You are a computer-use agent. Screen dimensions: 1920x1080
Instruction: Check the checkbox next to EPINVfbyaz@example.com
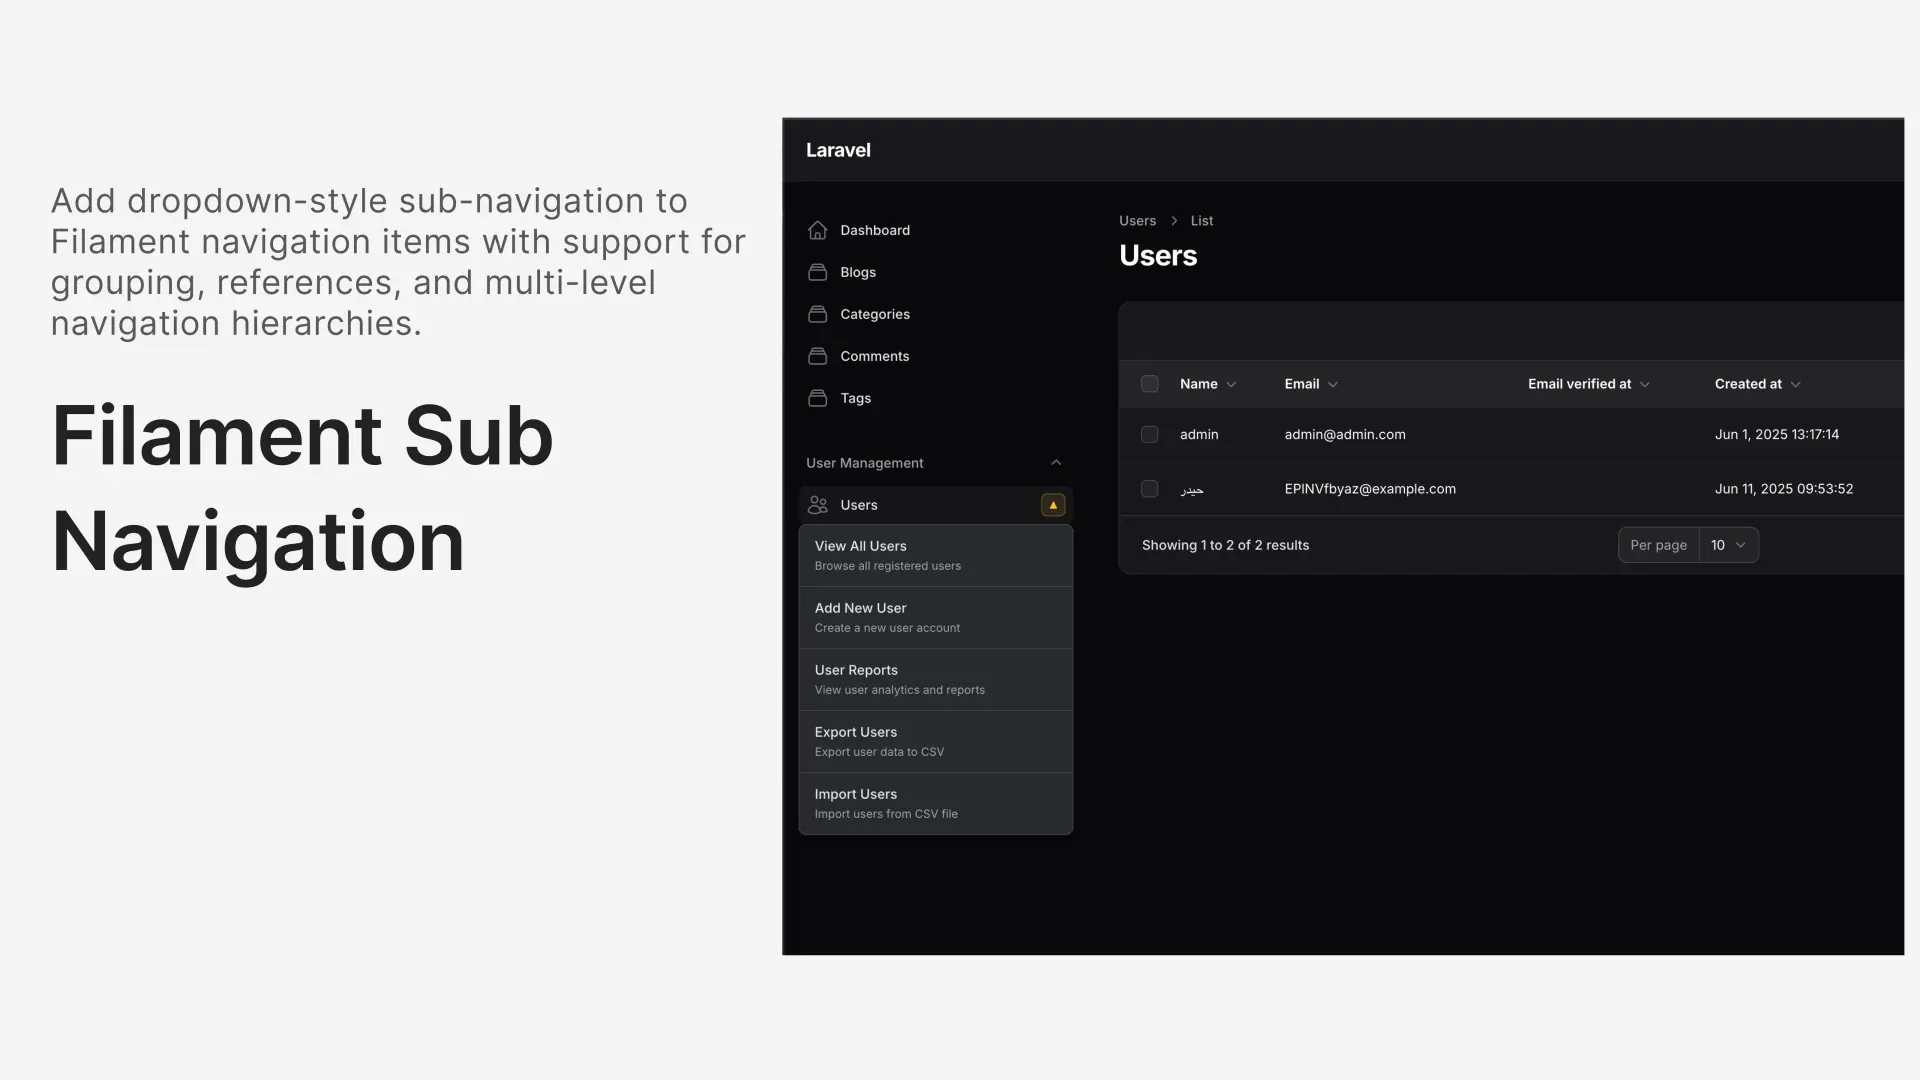(1149, 488)
